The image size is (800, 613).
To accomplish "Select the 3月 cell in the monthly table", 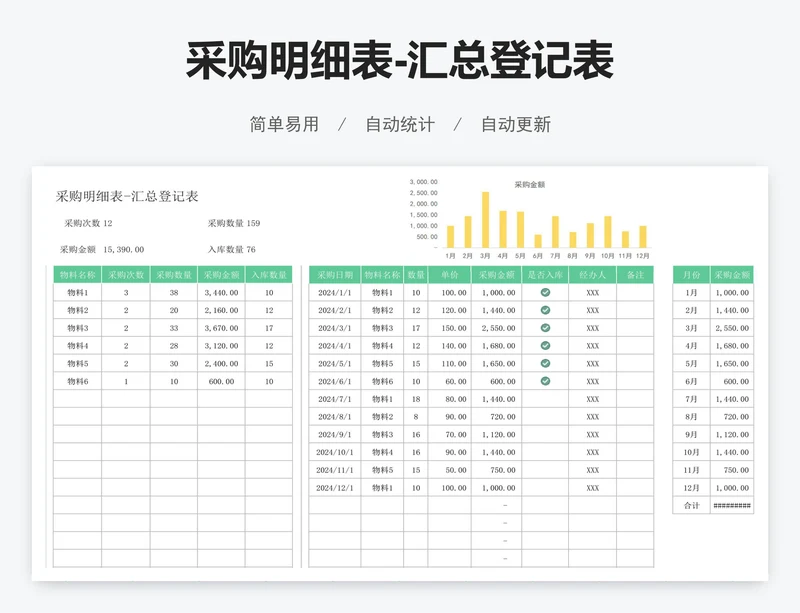I will point(691,328).
